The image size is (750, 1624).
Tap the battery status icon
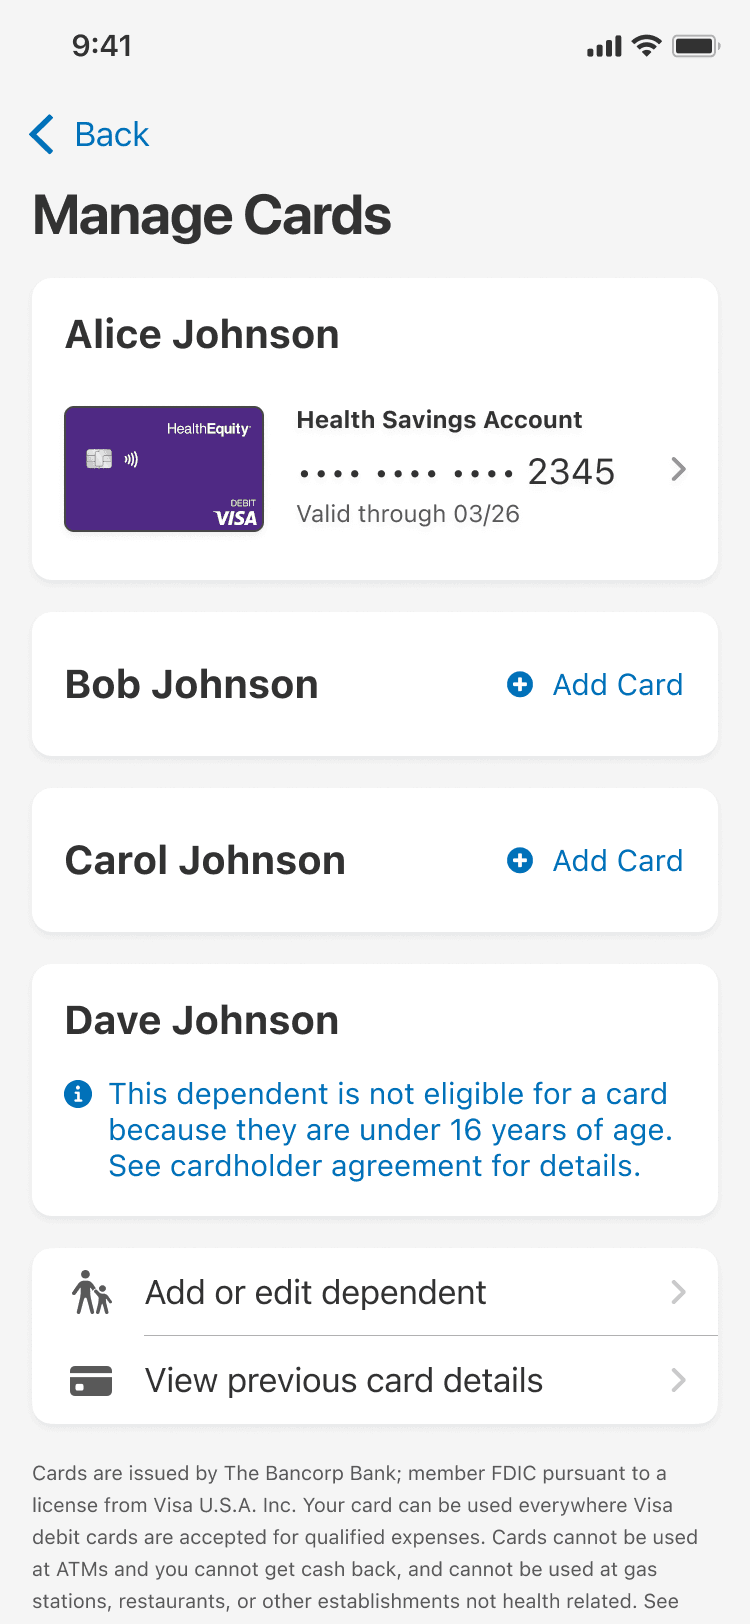pos(697,46)
